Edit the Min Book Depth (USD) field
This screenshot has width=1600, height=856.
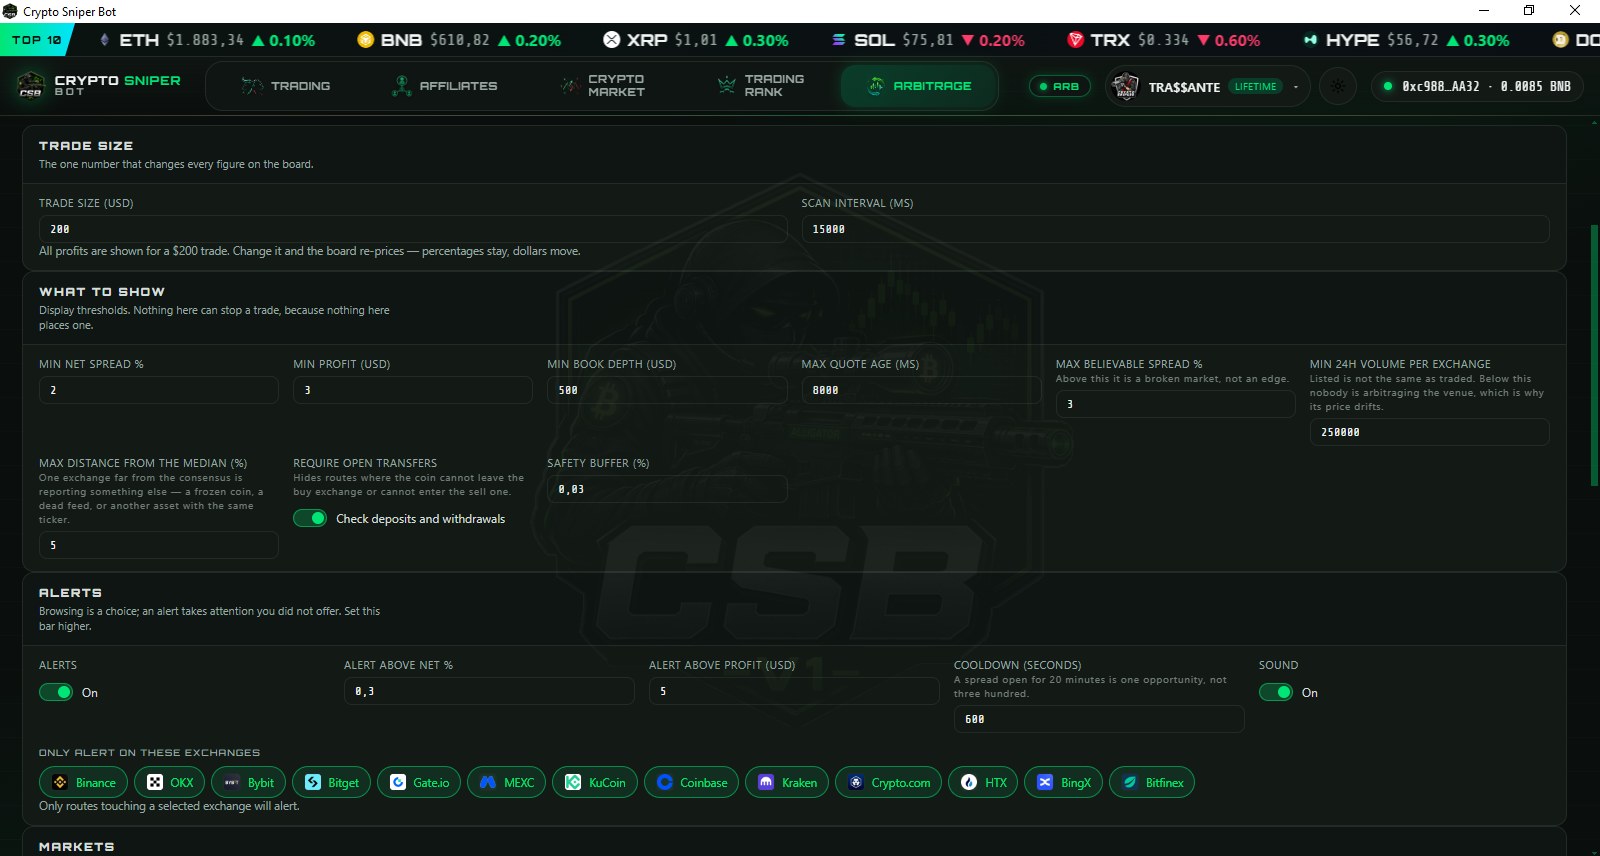[x=667, y=390]
